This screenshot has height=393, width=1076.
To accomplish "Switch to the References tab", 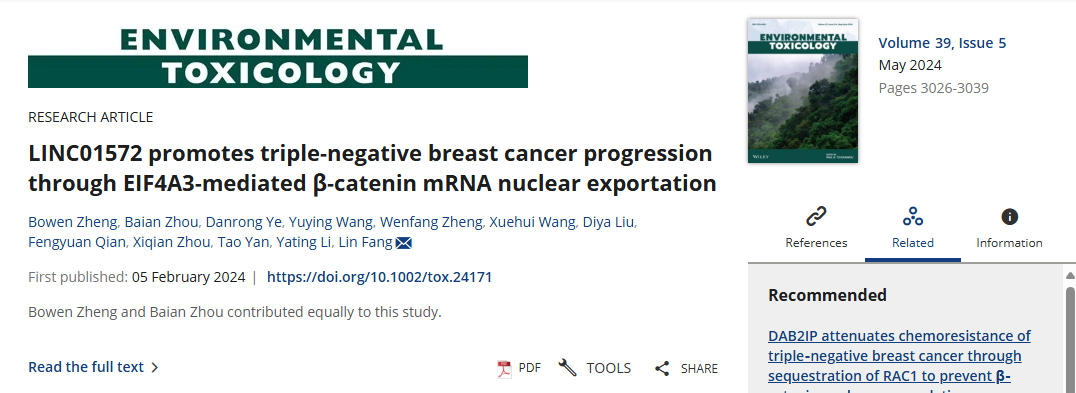I will (x=816, y=228).
